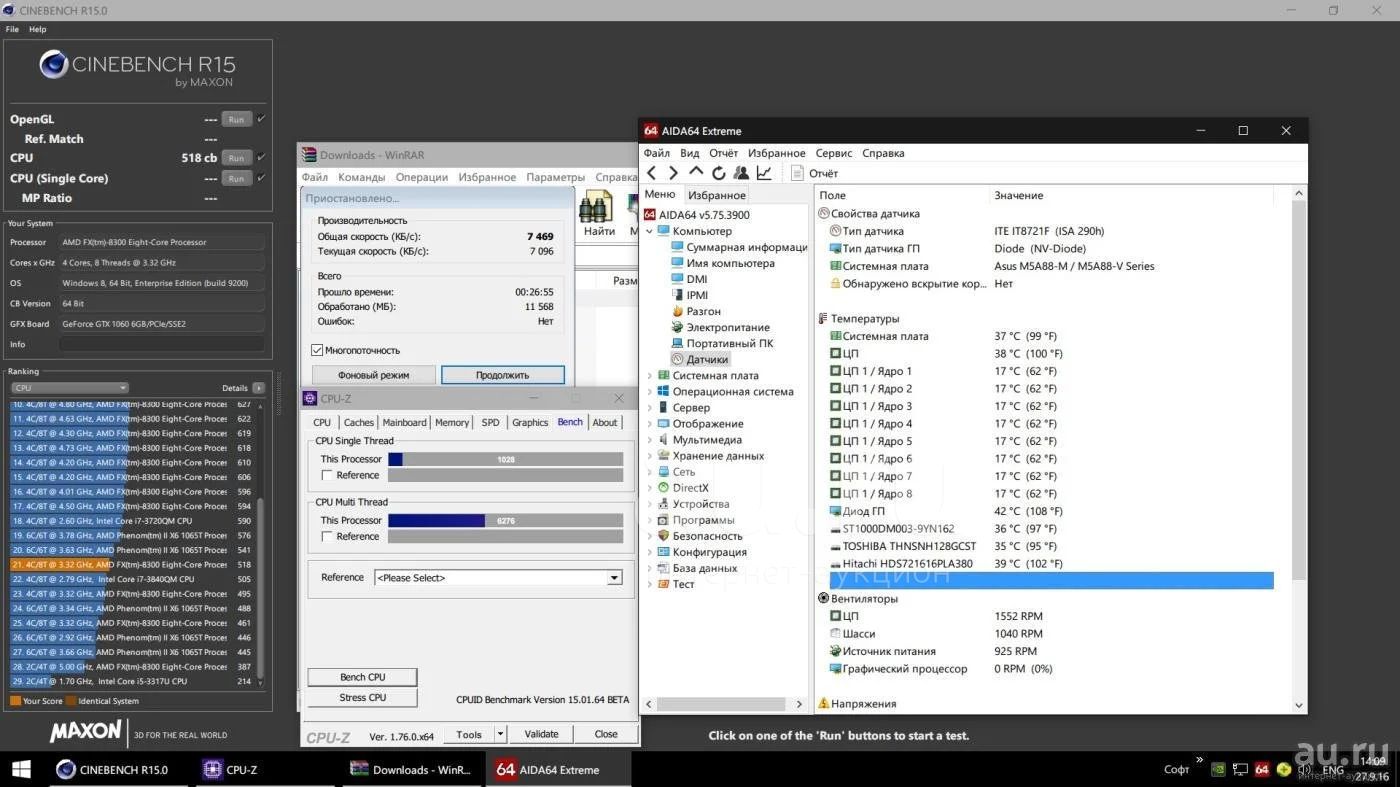Click the volume speaker tray icon

pyautogui.click(x=1305, y=770)
